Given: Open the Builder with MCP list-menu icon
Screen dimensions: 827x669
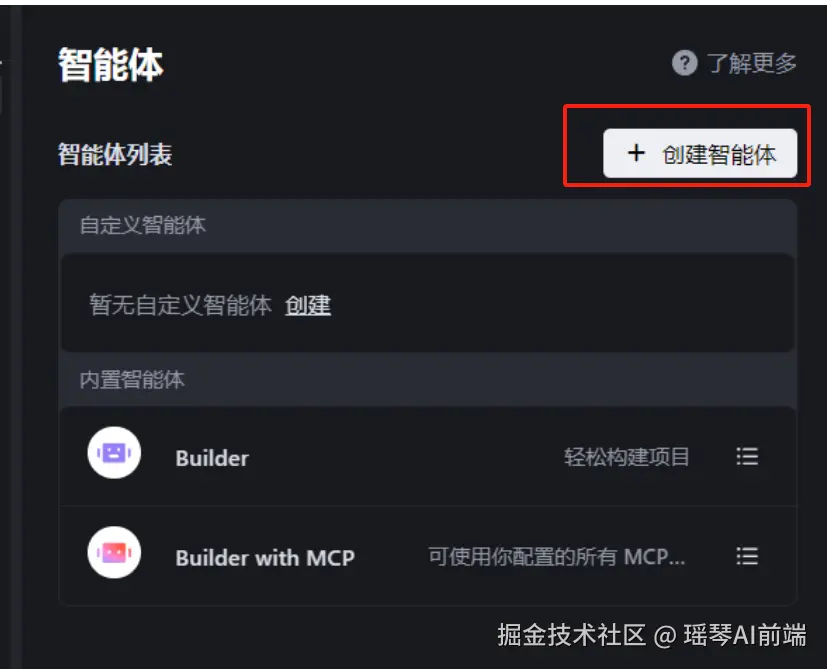Looking at the screenshot, I should [747, 556].
